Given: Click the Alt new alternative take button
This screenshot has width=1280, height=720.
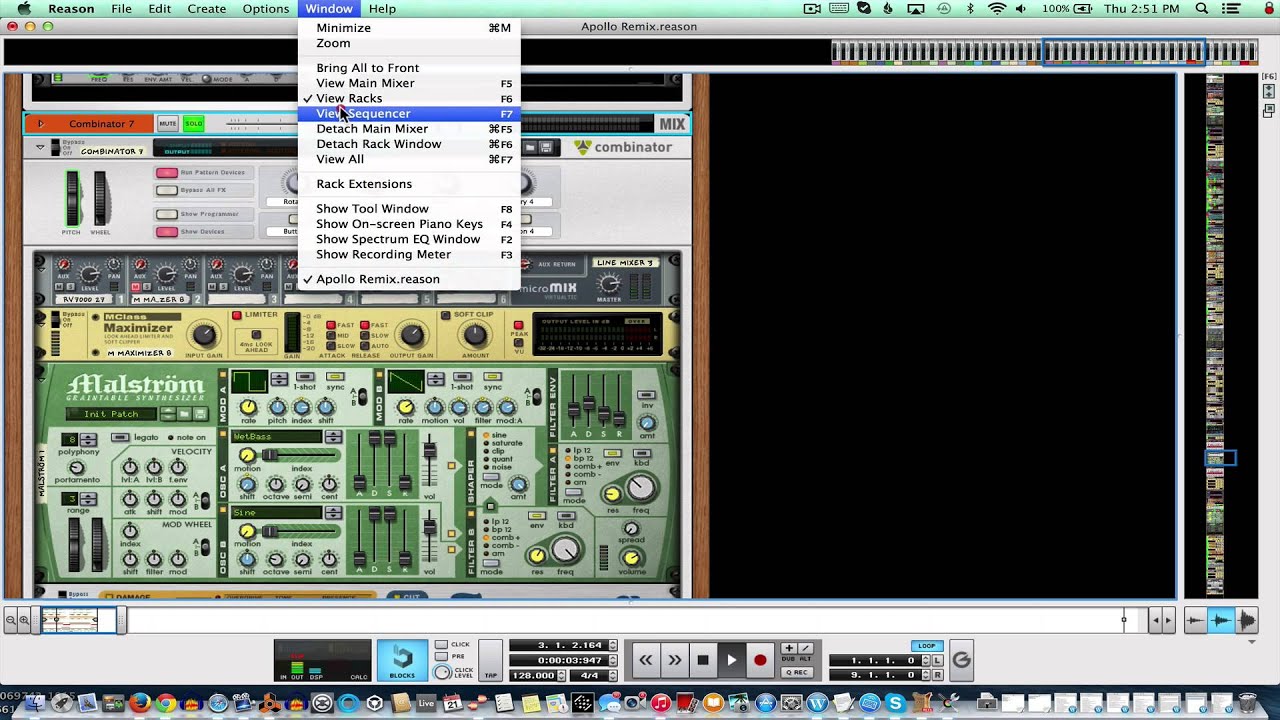Looking at the screenshot, I should (x=805, y=649).
